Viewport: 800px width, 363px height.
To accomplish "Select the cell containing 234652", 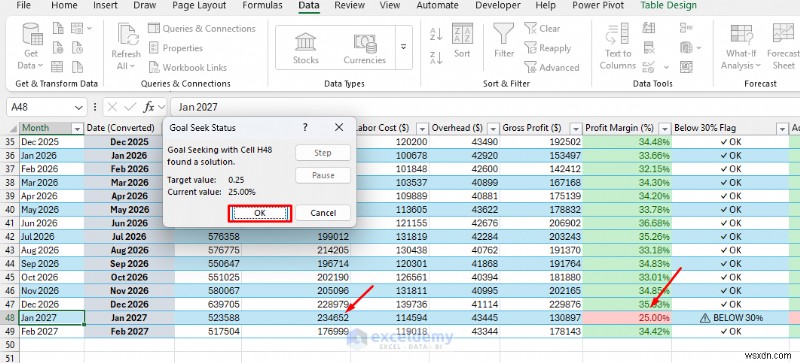I will coord(296,318).
